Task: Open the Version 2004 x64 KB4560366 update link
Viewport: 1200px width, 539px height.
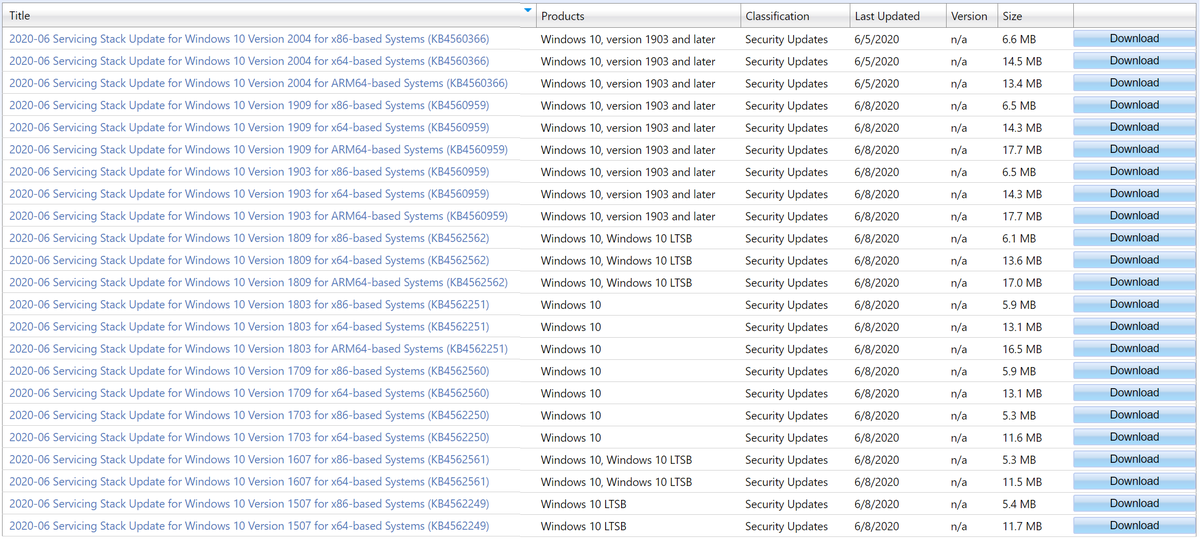Action: click(249, 61)
